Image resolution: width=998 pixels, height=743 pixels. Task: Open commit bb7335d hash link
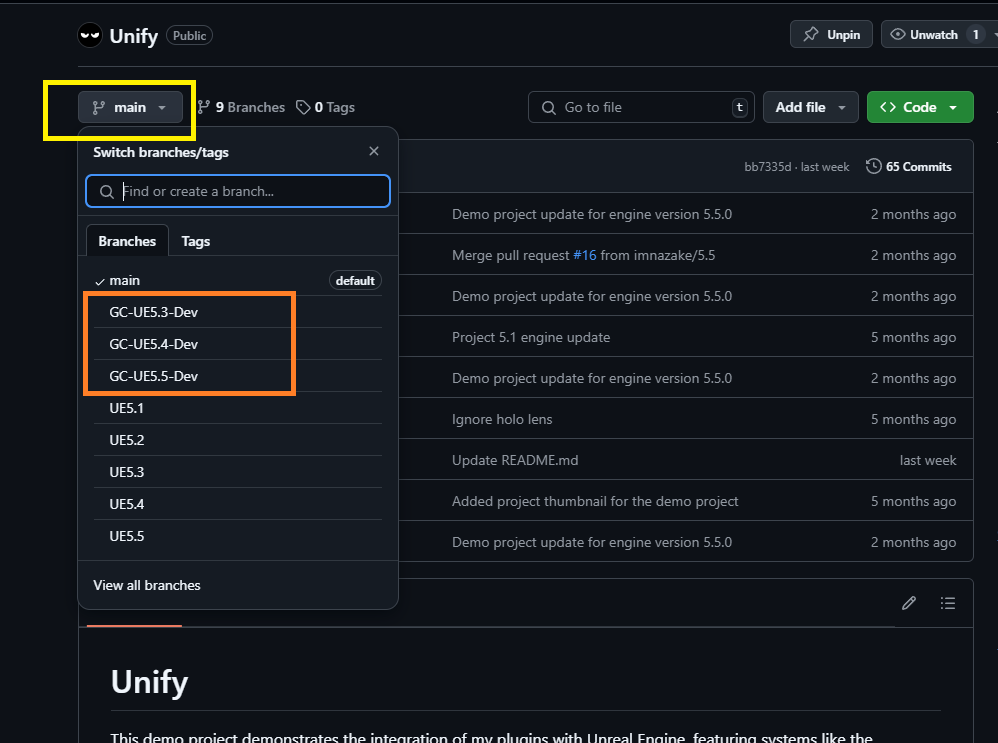click(x=768, y=167)
